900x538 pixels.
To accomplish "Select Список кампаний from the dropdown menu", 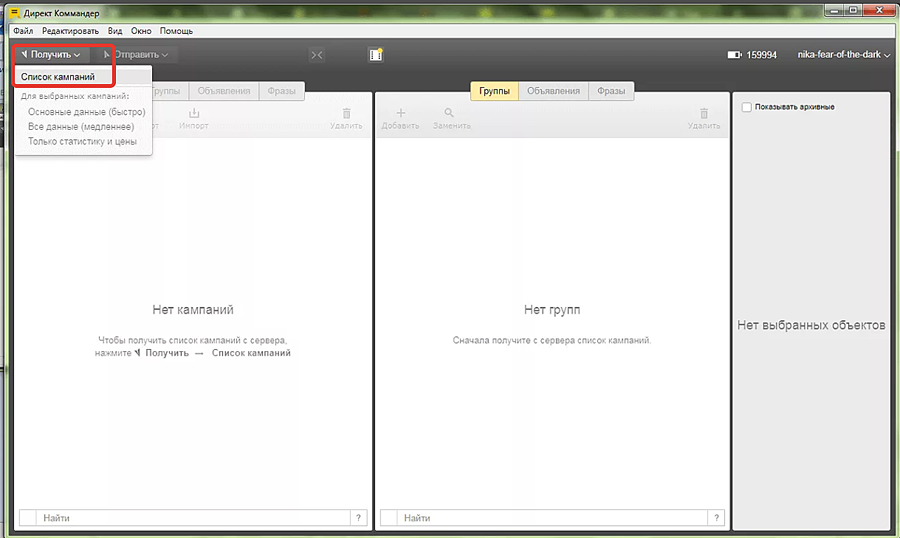I will pos(58,76).
